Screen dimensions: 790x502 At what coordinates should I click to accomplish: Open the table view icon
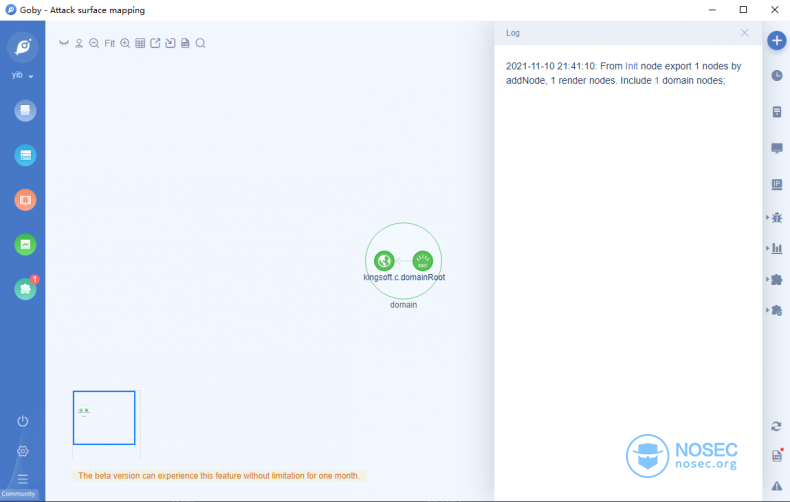140,43
